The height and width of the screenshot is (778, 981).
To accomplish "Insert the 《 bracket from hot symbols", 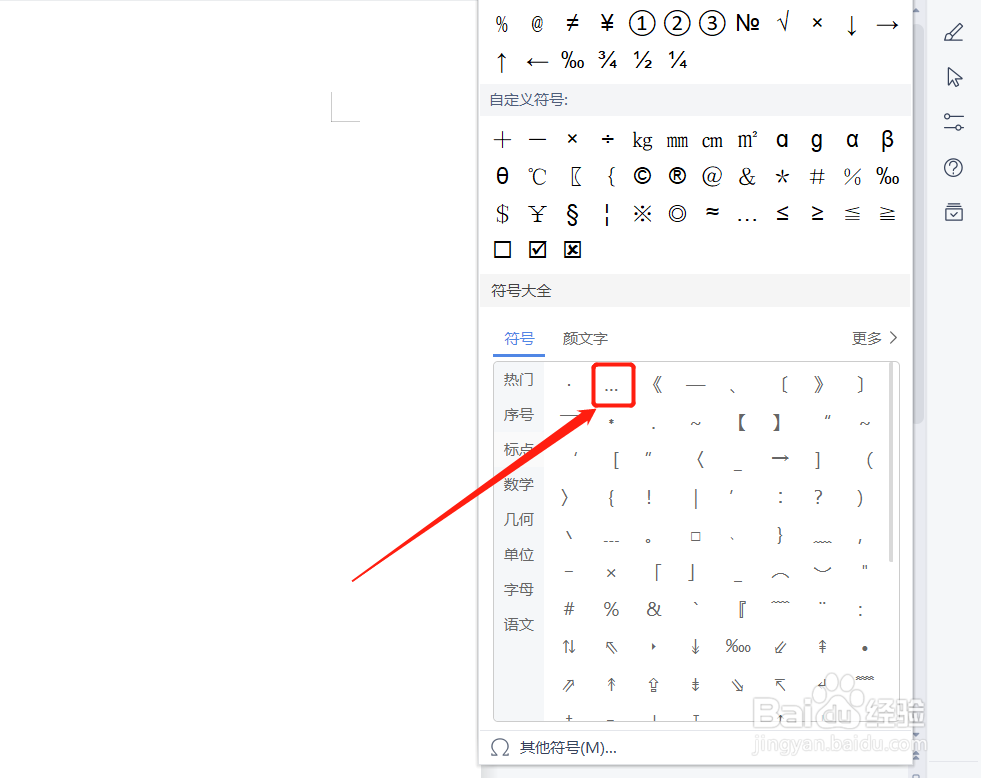I will tap(656, 385).
